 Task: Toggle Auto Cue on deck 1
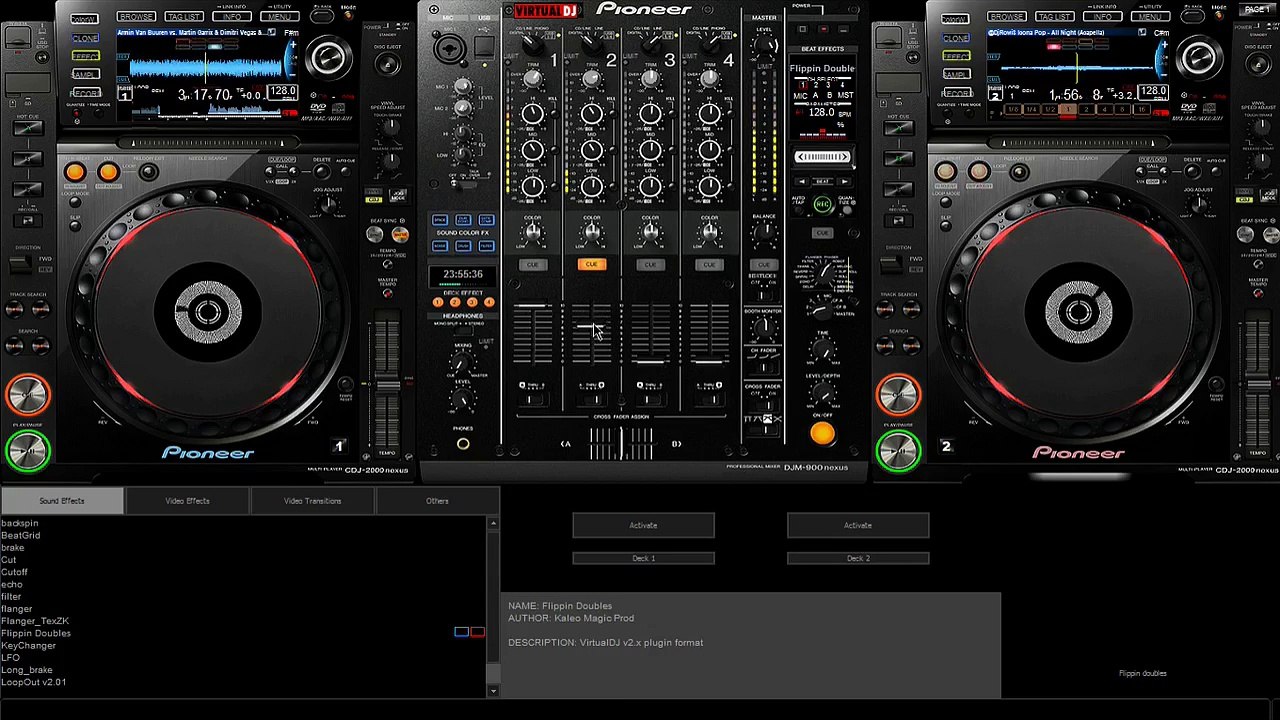(346, 169)
